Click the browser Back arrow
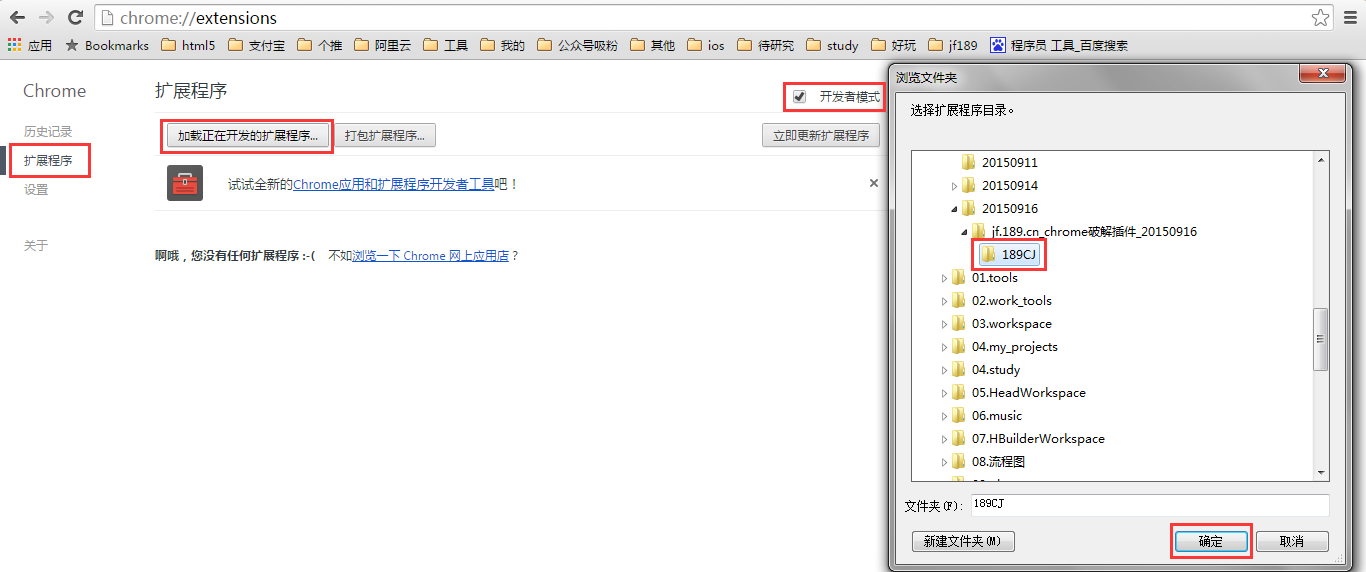The width and height of the screenshot is (1366, 572). 17,17
